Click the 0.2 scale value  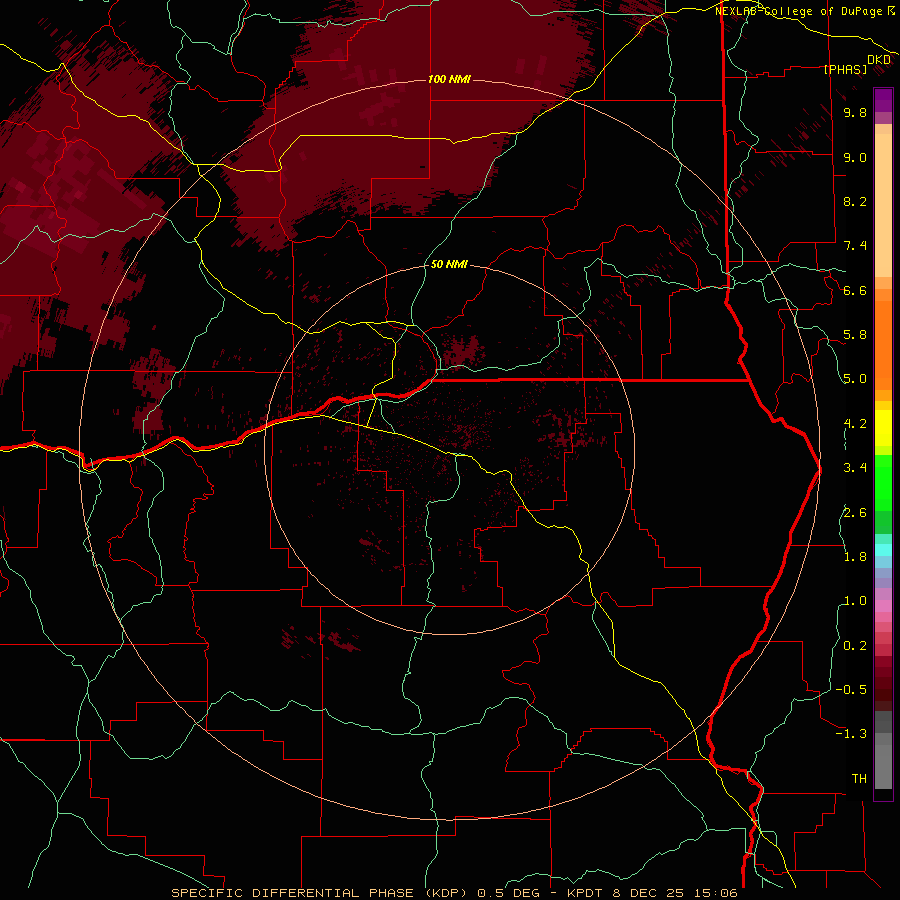tap(855, 646)
